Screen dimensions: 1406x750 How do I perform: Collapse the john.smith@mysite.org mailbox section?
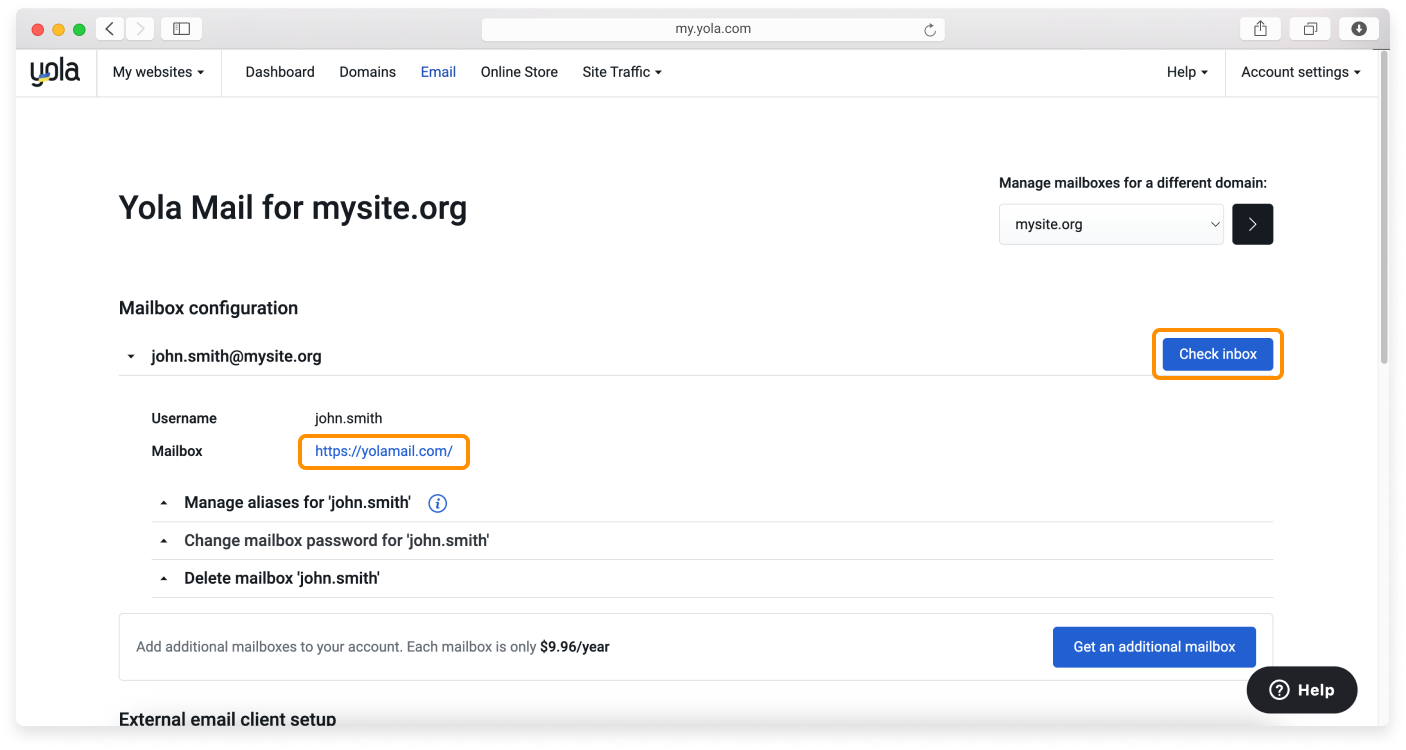click(x=130, y=355)
